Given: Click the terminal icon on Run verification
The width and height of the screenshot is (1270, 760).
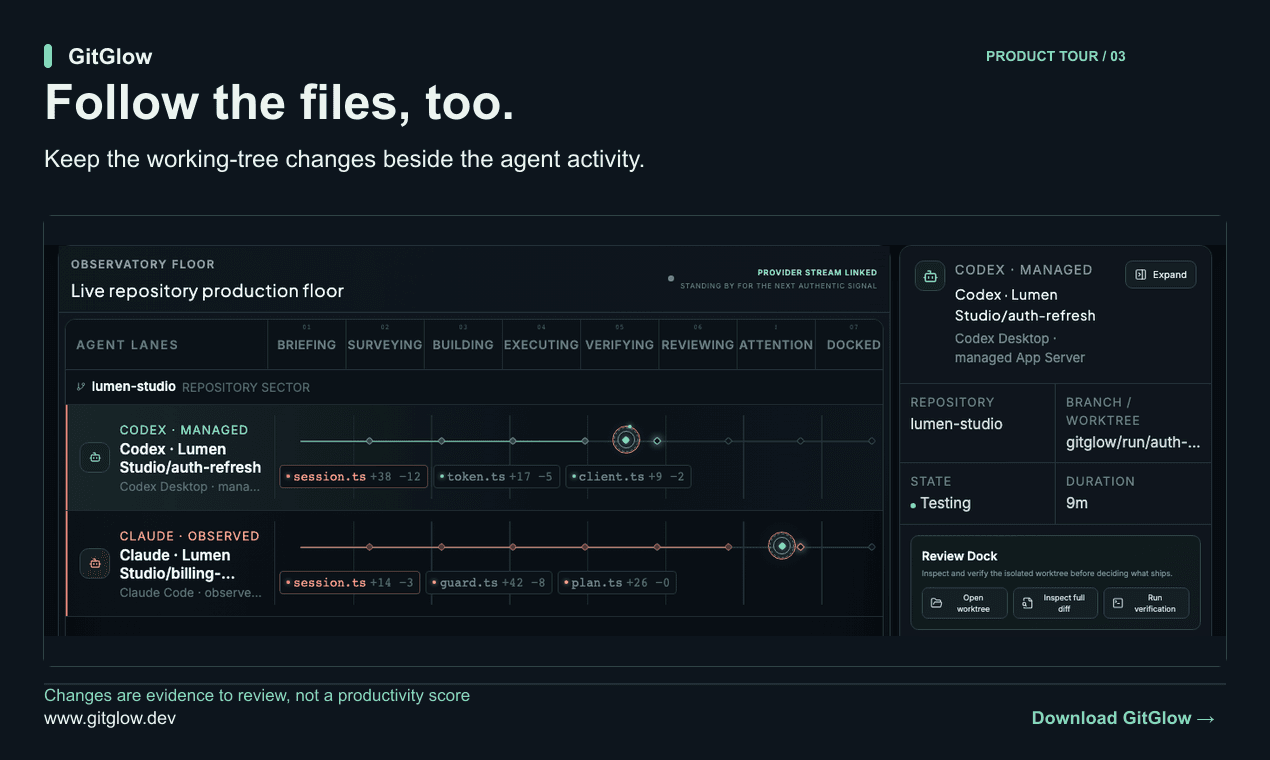Looking at the screenshot, I should pyautogui.click(x=1118, y=603).
